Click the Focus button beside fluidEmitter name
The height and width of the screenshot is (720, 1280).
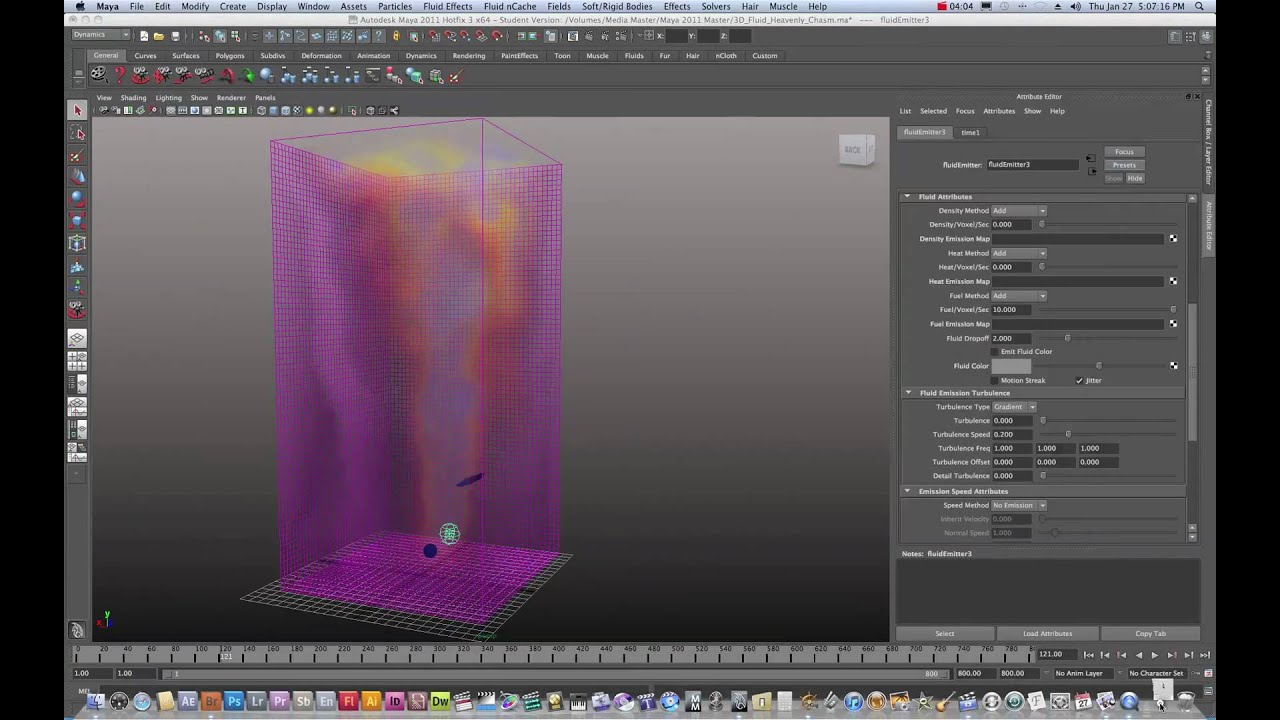(1124, 152)
